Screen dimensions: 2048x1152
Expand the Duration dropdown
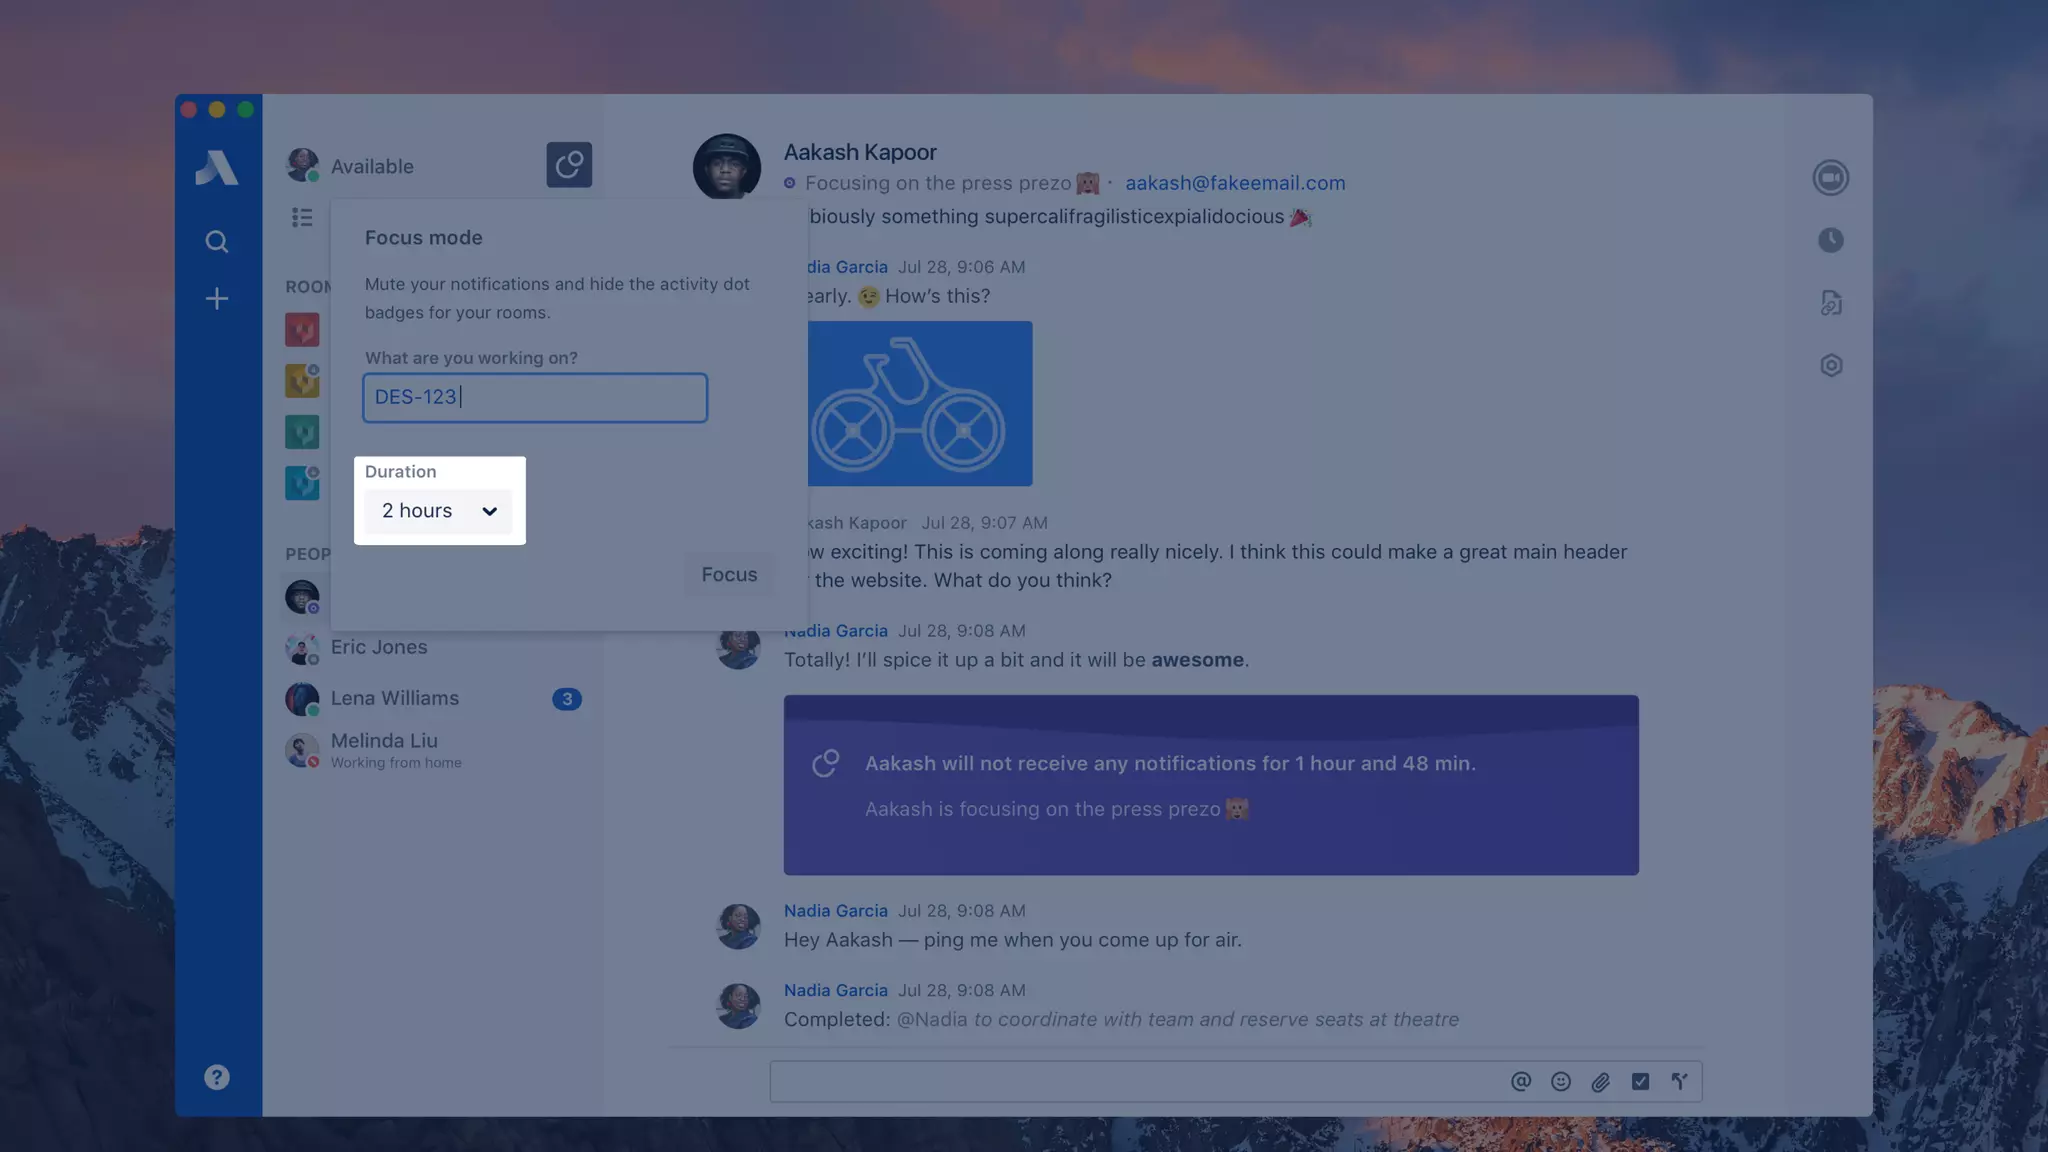[x=438, y=511]
